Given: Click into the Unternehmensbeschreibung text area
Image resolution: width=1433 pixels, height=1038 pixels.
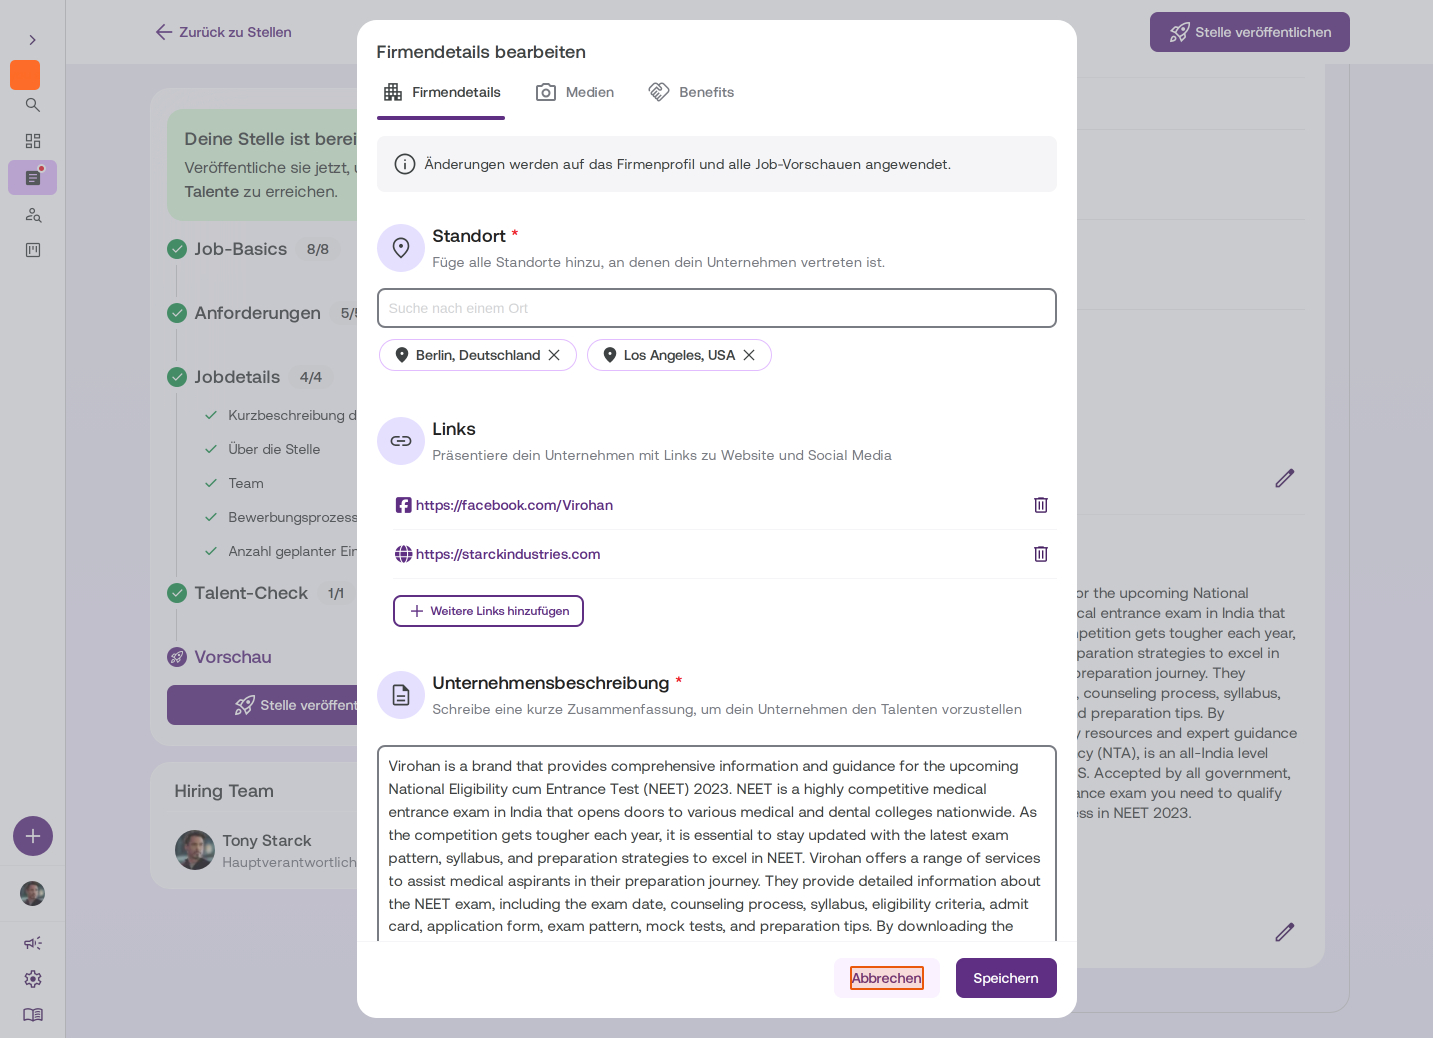Looking at the screenshot, I should [x=716, y=843].
